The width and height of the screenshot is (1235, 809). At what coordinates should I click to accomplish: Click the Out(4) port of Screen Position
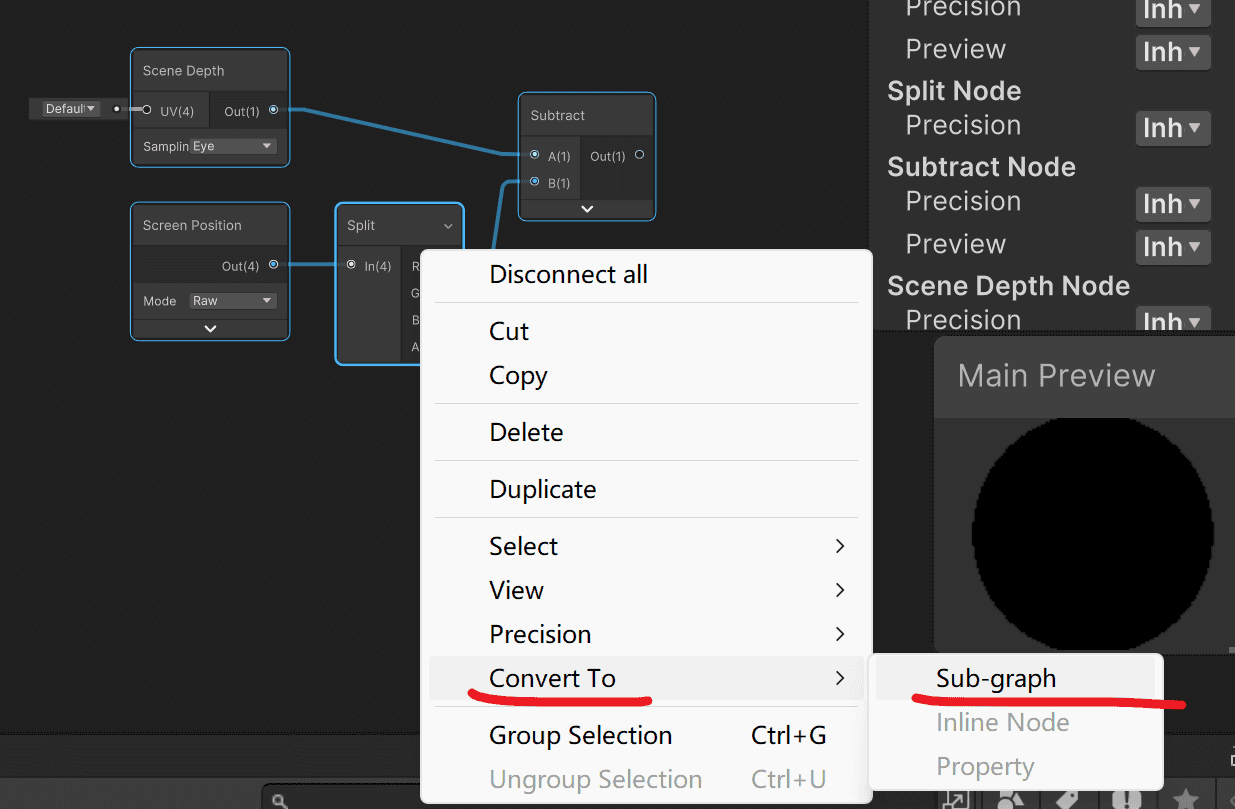click(273, 265)
